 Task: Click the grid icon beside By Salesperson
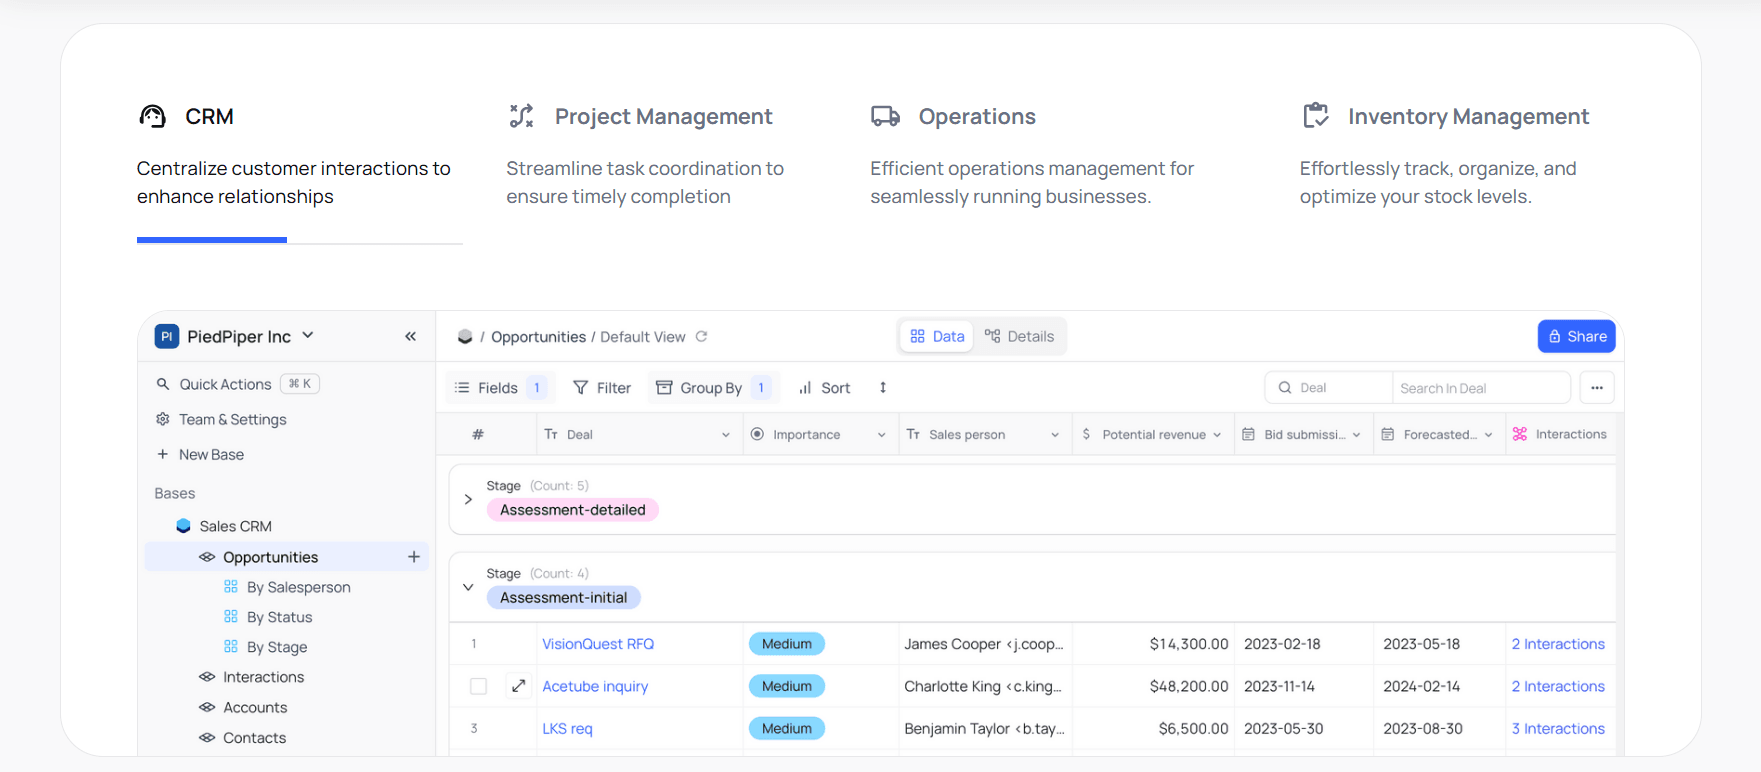click(231, 587)
